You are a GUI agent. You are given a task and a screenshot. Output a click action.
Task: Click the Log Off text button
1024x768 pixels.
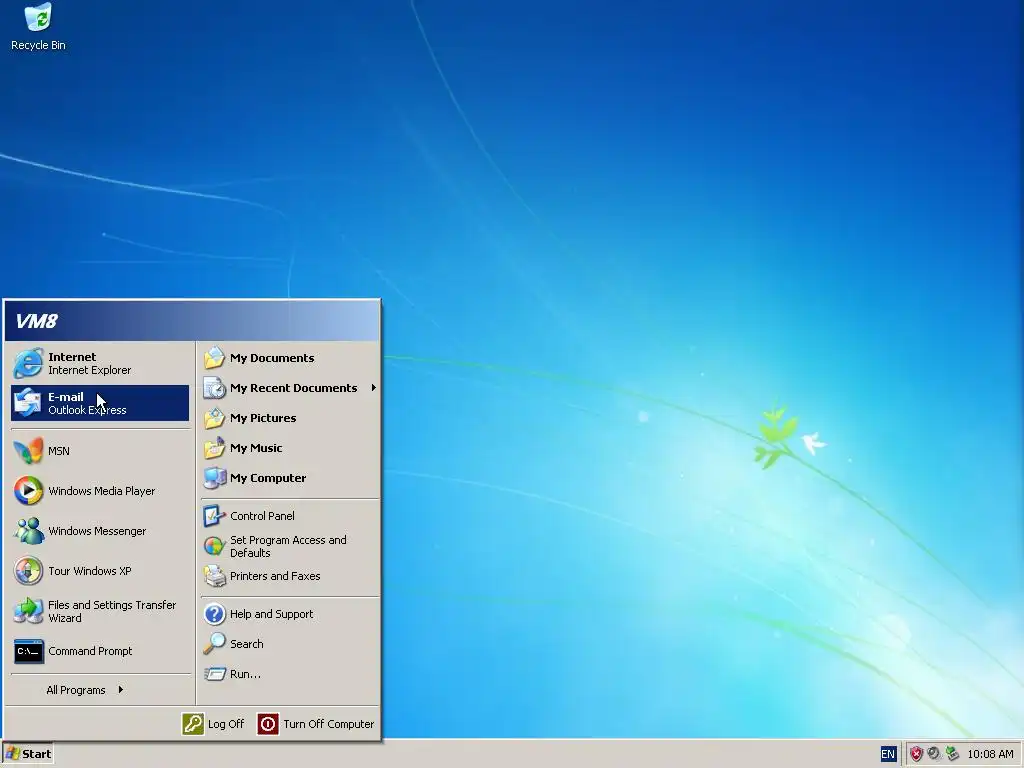point(226,724)
